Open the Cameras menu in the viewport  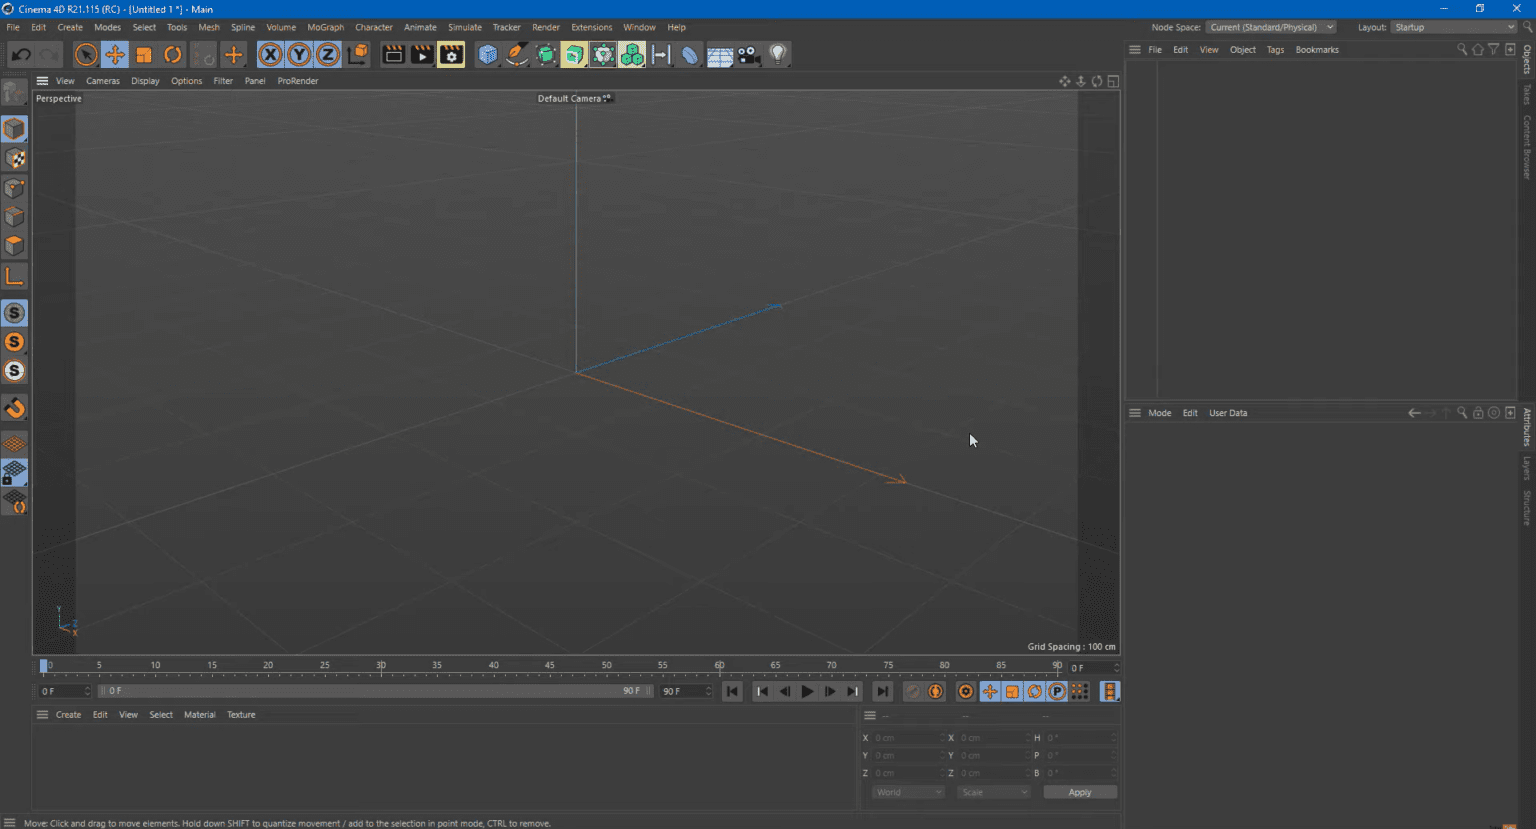[102, 81]
